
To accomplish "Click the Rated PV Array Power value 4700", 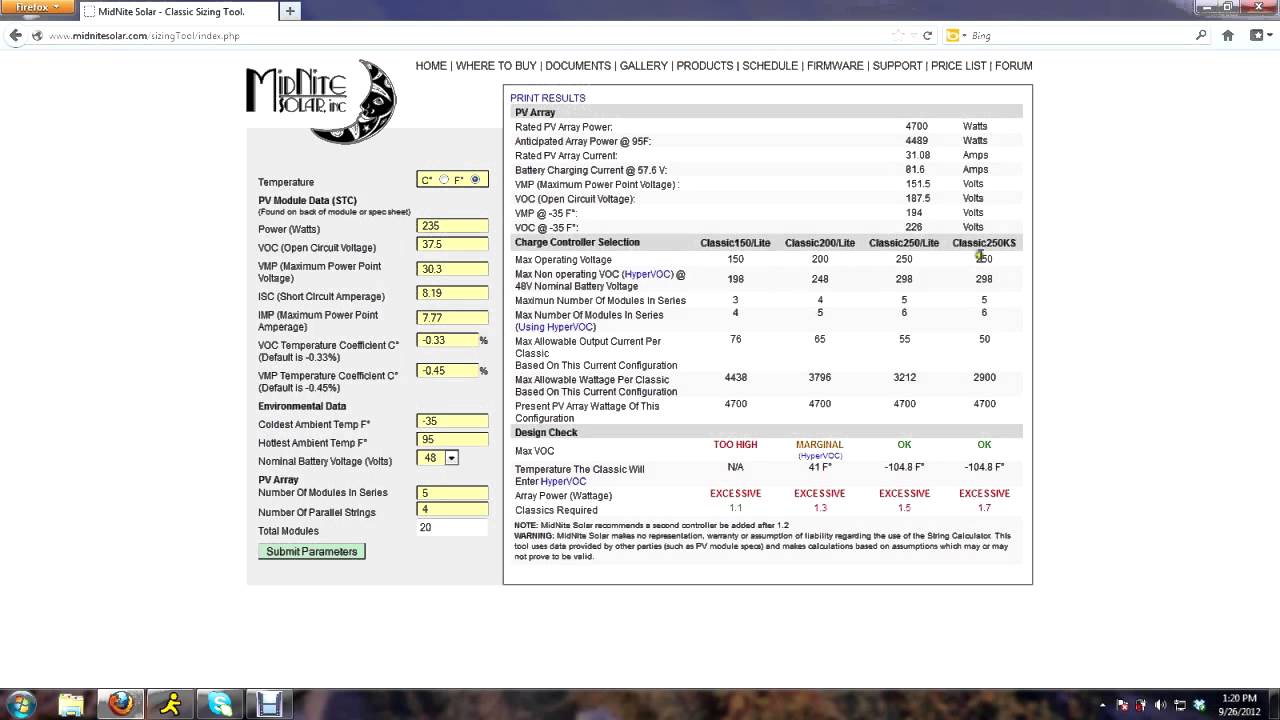I will [916, 127].
